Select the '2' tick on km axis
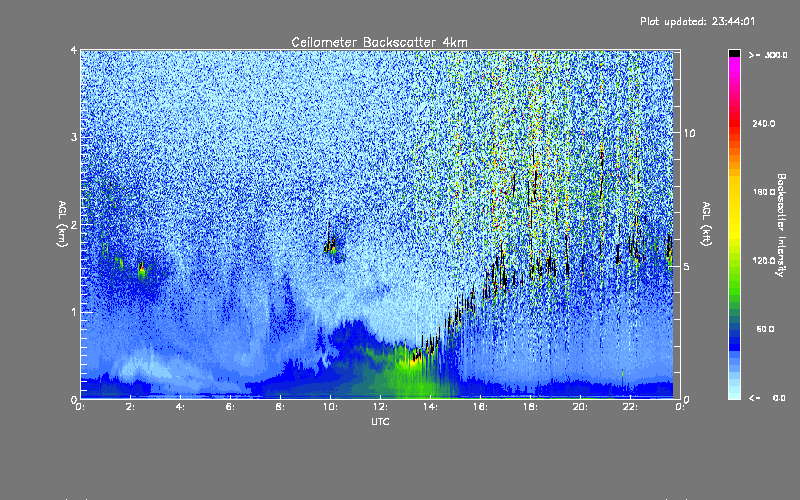The image size is (800, 500). point(74,224)
